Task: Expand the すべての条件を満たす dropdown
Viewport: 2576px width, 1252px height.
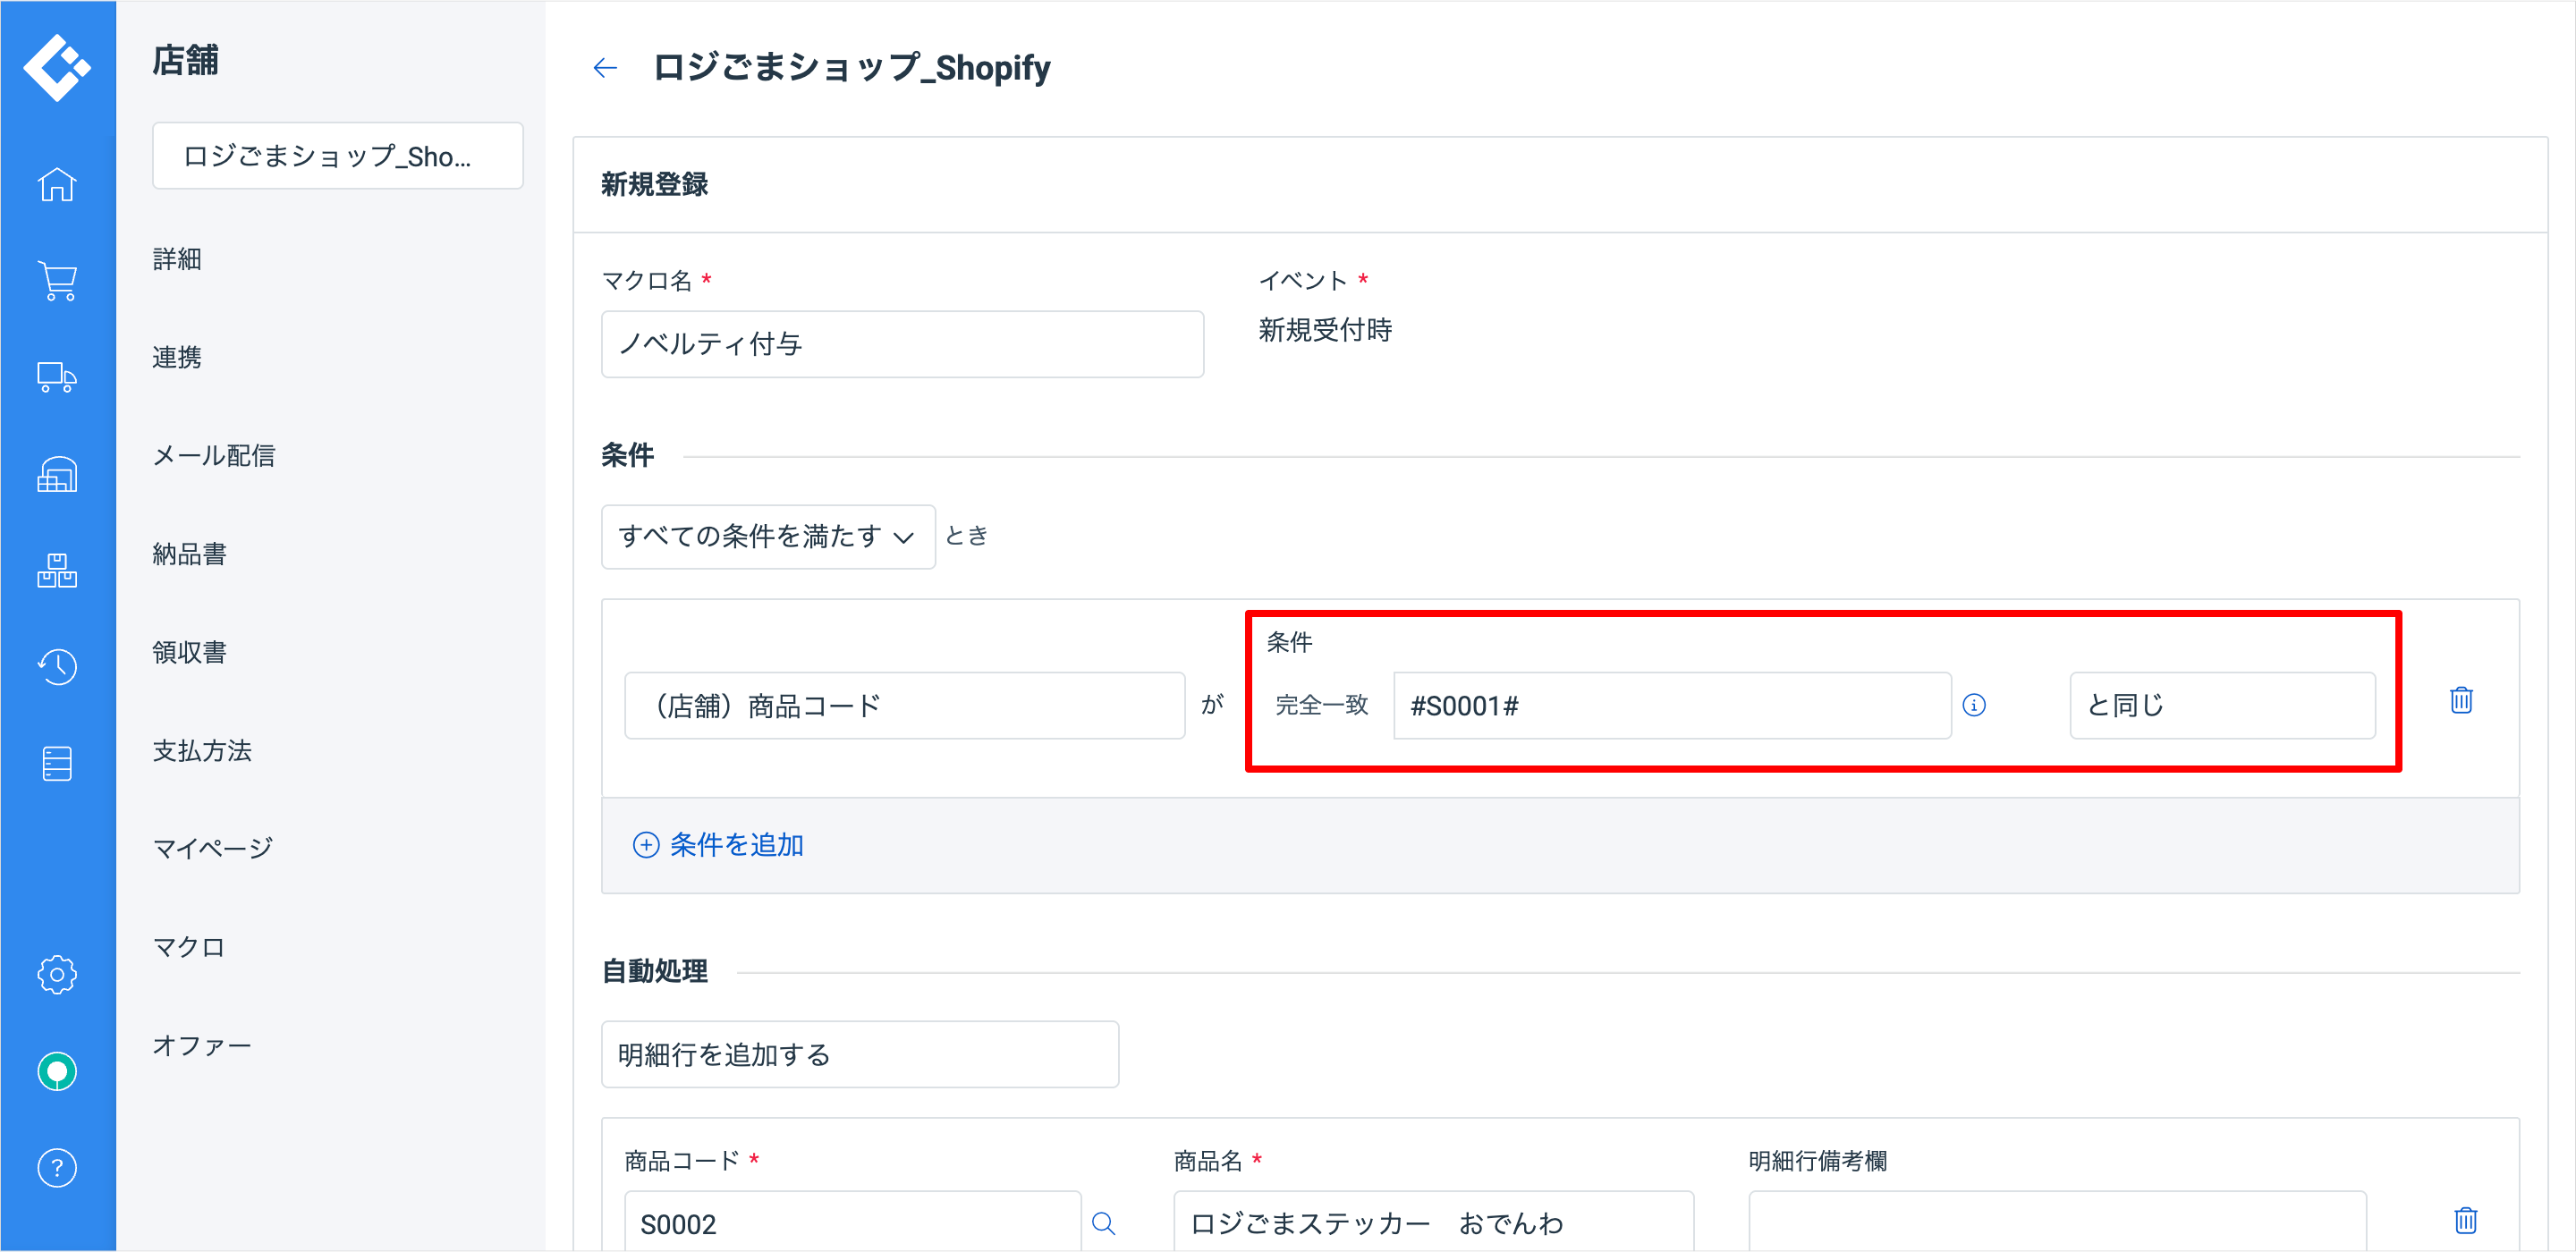Action: pos(767,537)
